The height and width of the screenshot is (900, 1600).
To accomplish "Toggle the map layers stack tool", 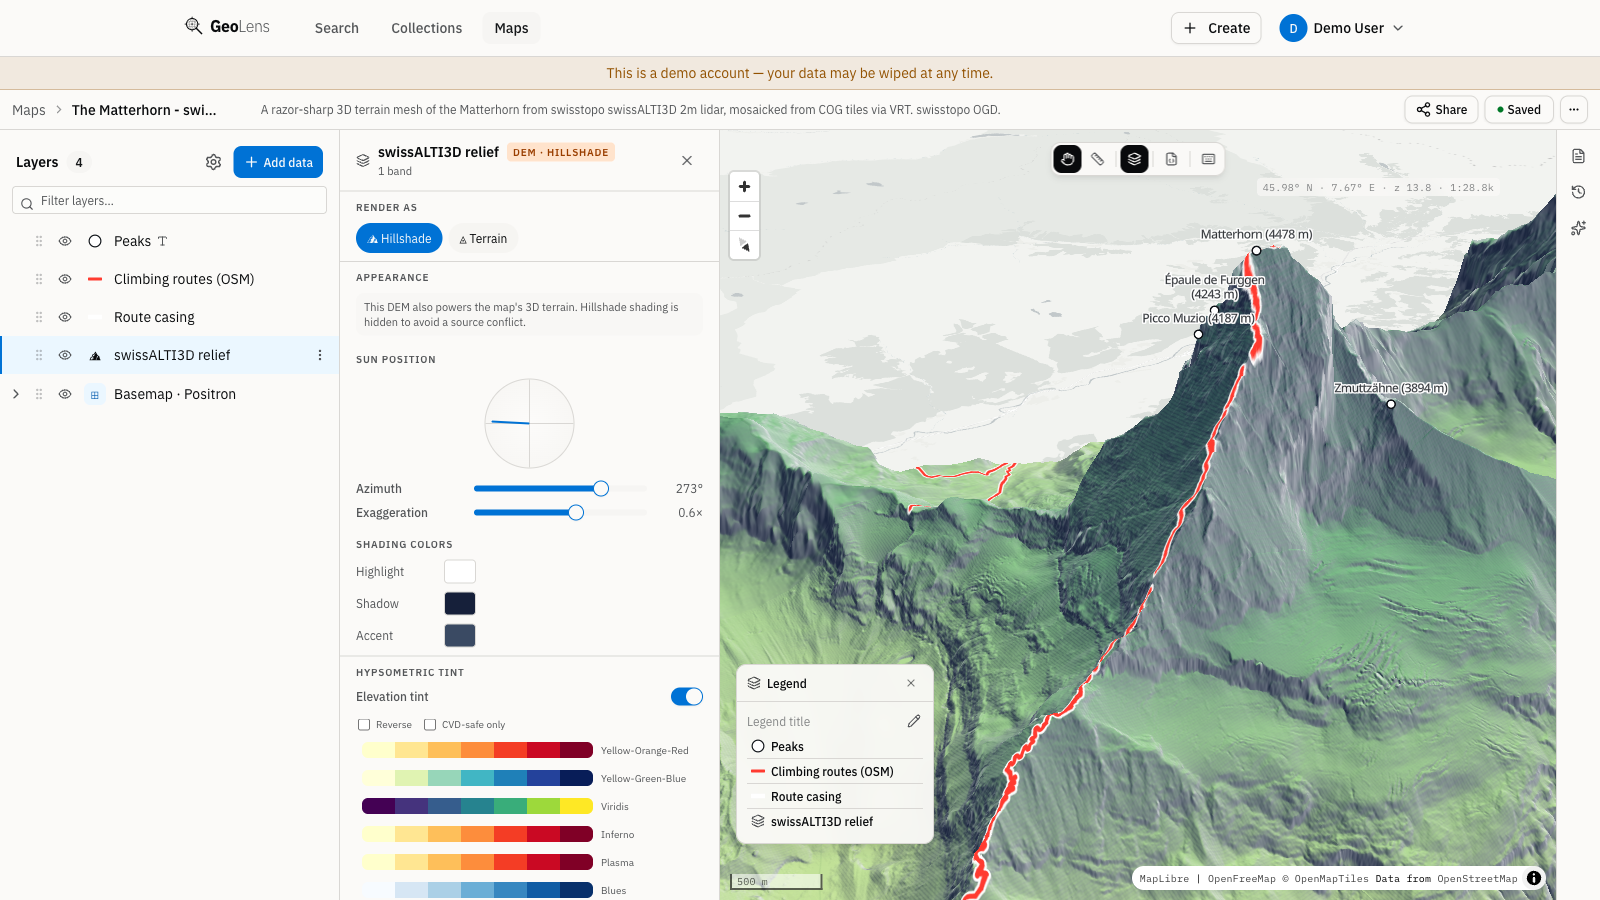I will 1134,159.
